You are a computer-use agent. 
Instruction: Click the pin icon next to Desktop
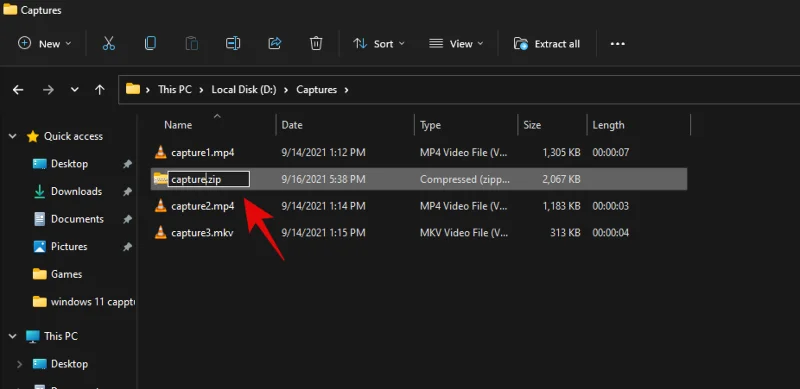pos(127,164)
